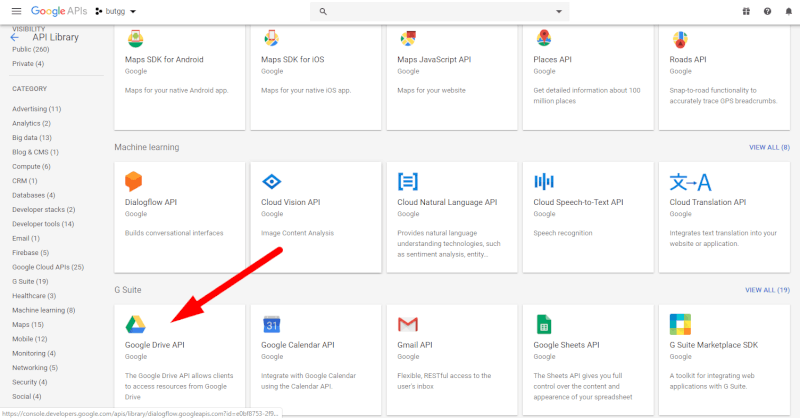Screen dimensions: 800x418
Task: Click the Google Calendar API icon
Action: point(271,324)
